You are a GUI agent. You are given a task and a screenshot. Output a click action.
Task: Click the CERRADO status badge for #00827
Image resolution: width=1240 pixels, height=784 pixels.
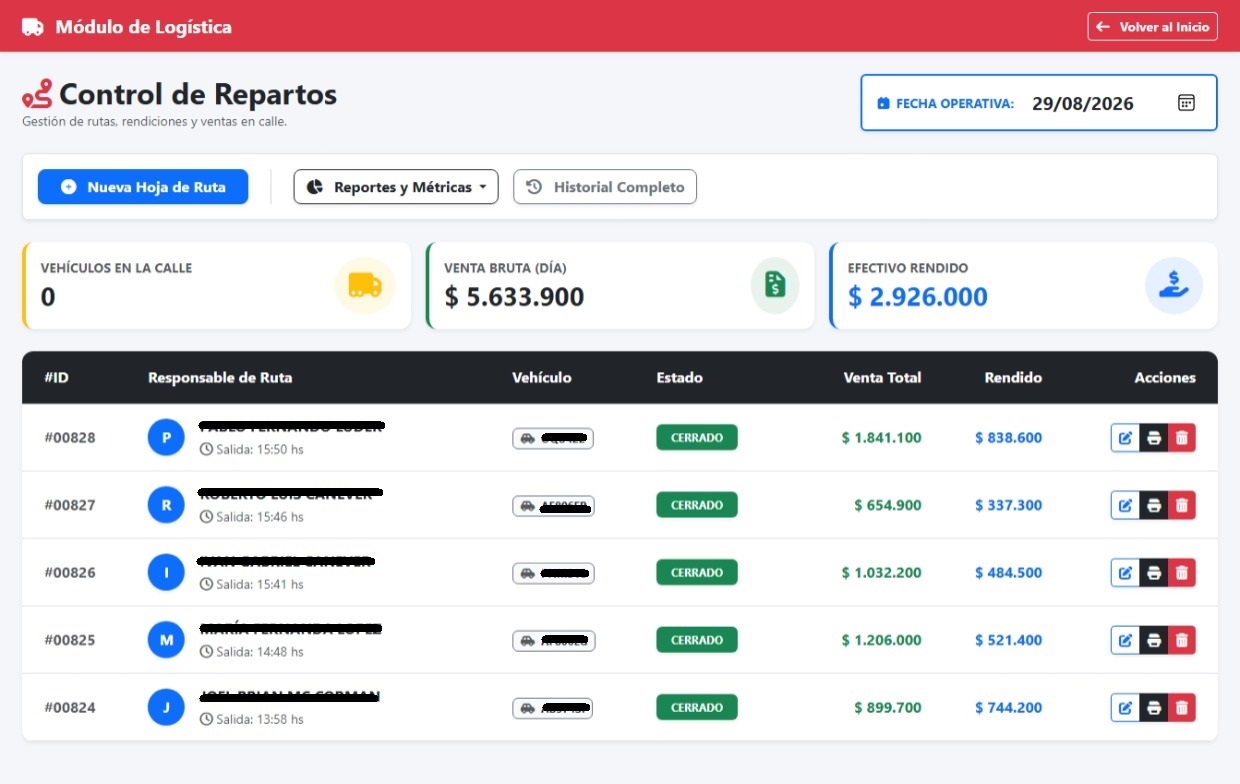(x=697, y=505)
